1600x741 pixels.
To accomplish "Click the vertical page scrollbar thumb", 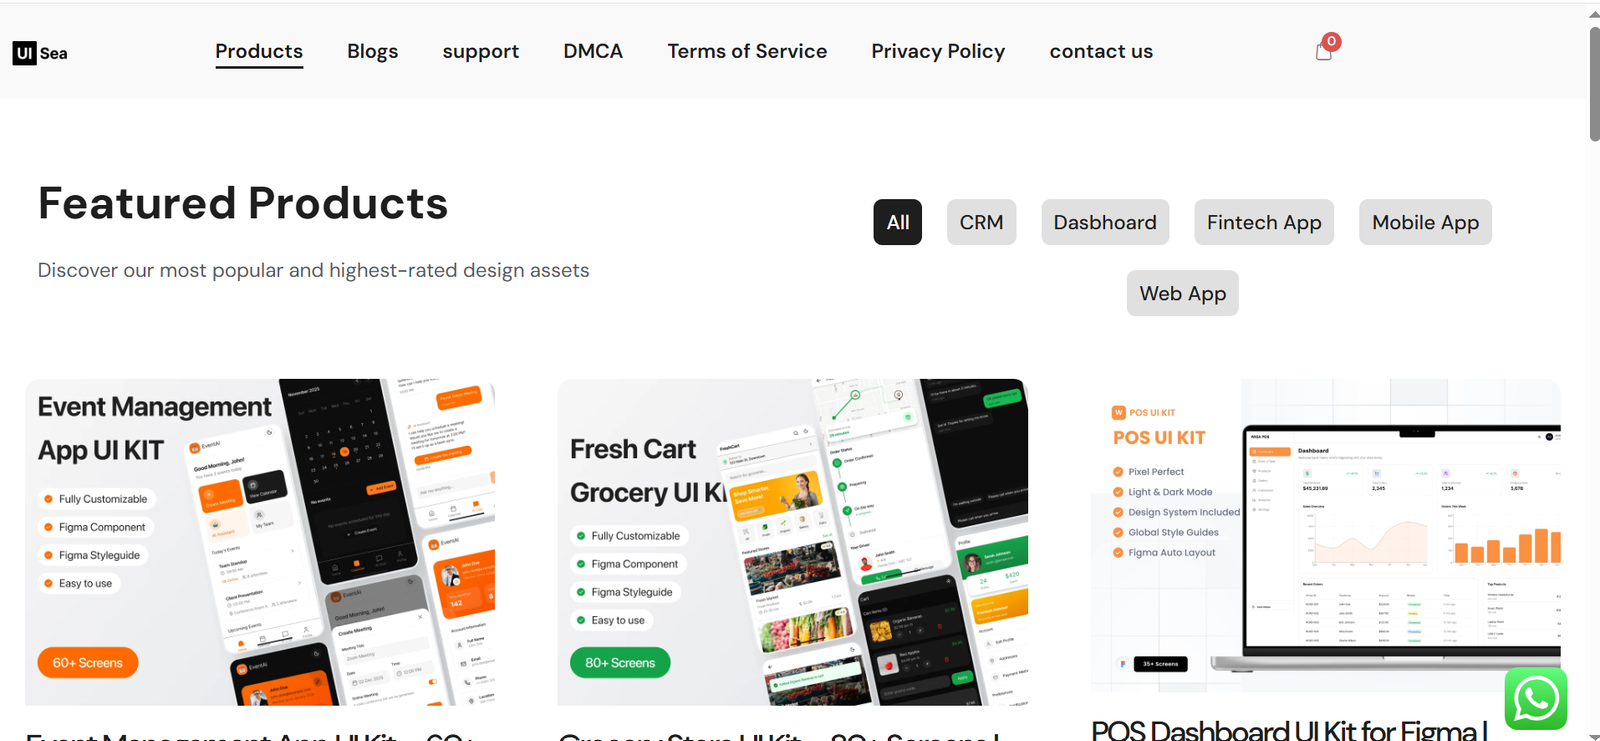I will [1594, 84].
